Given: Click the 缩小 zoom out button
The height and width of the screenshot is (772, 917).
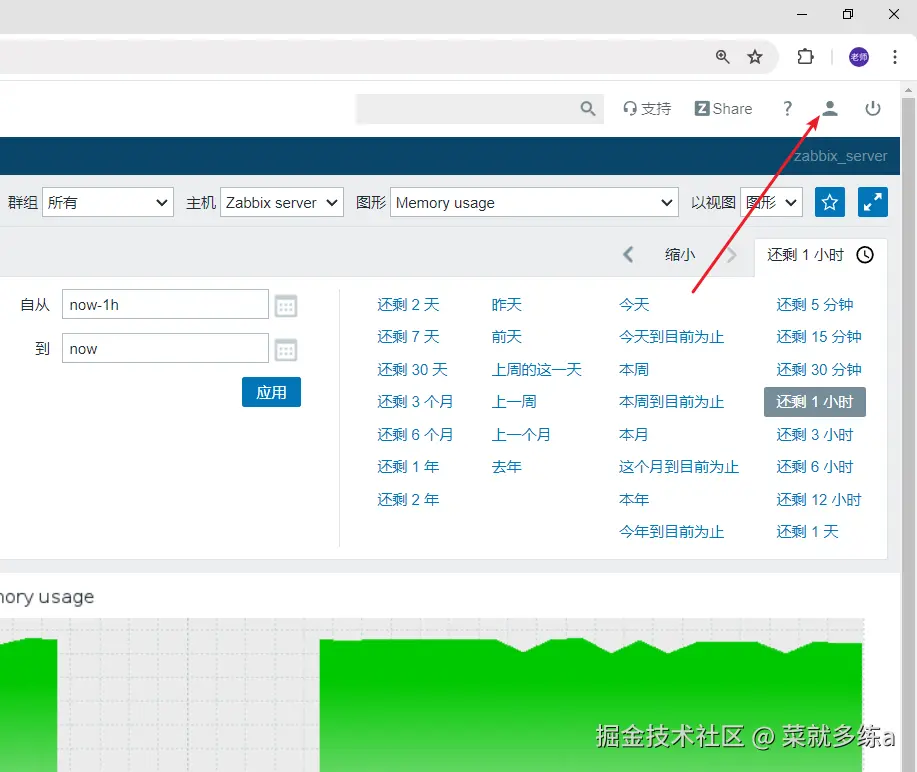Looking at the screenshot, I should tap(680, 255).
